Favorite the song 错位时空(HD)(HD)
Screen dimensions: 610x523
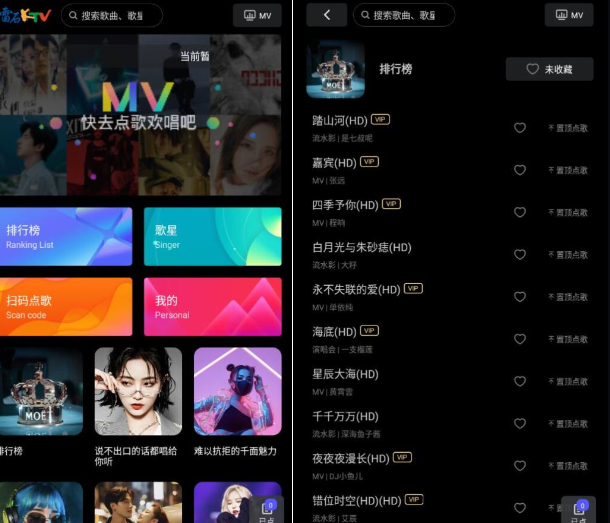520,508
